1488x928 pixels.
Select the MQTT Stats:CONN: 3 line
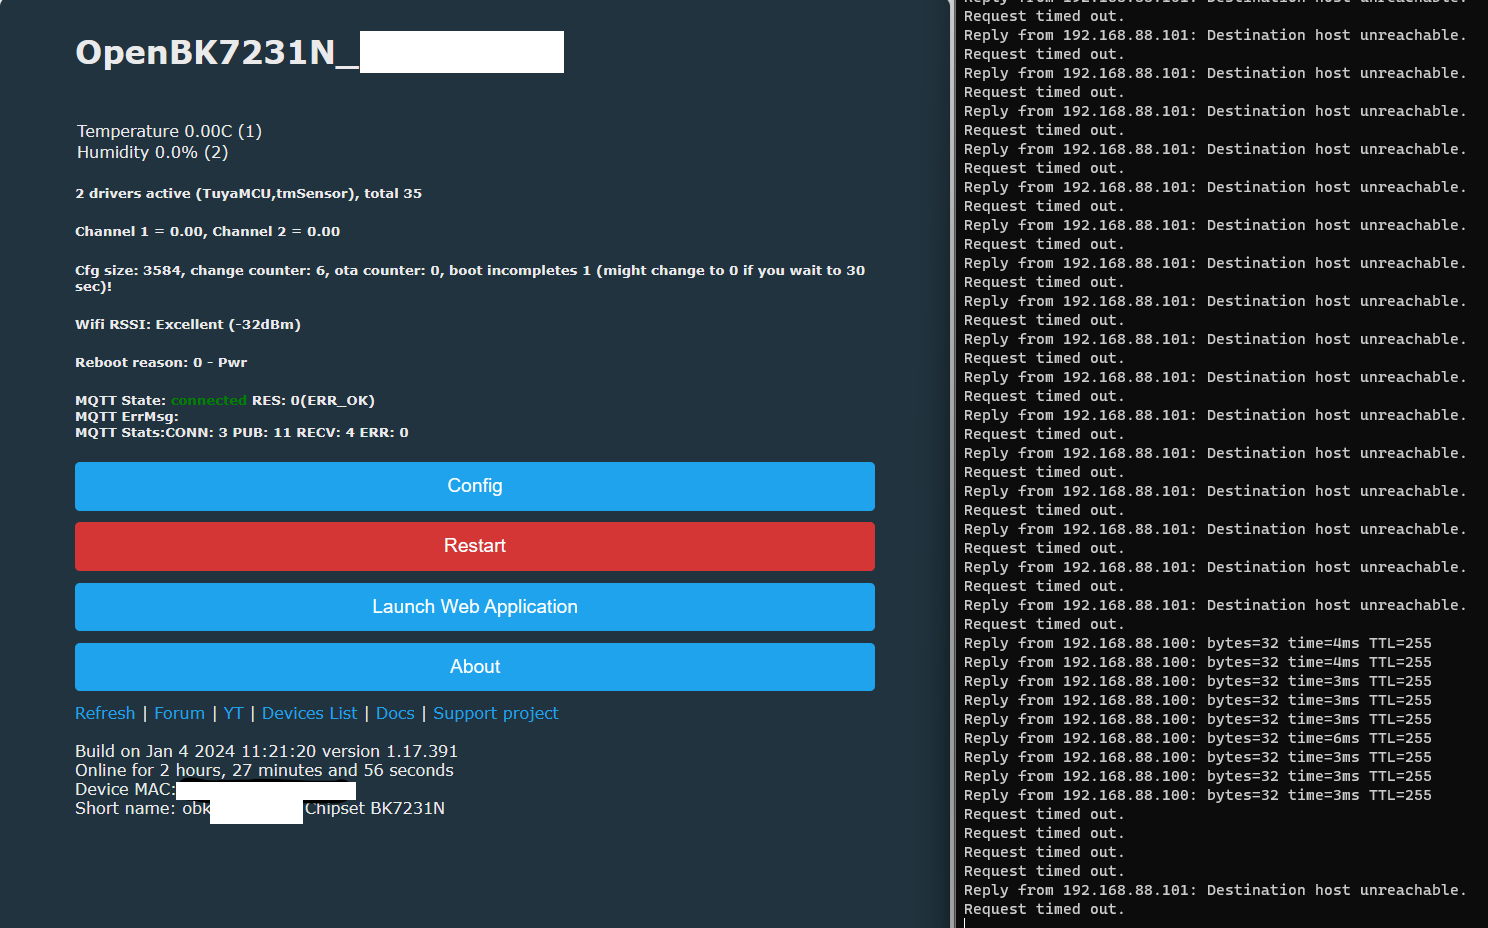click(242, 432)
